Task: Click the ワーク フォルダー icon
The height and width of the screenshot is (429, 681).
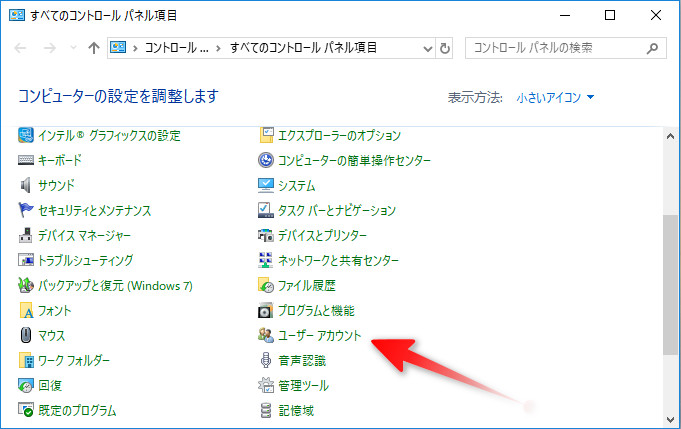Action: coord(26,360)
